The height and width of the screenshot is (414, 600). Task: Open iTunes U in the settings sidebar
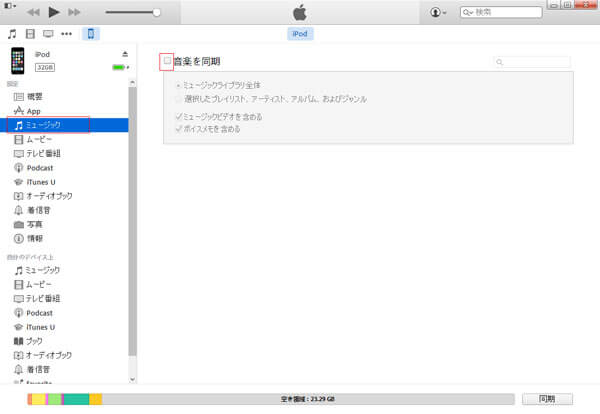[x=34, y=182]
